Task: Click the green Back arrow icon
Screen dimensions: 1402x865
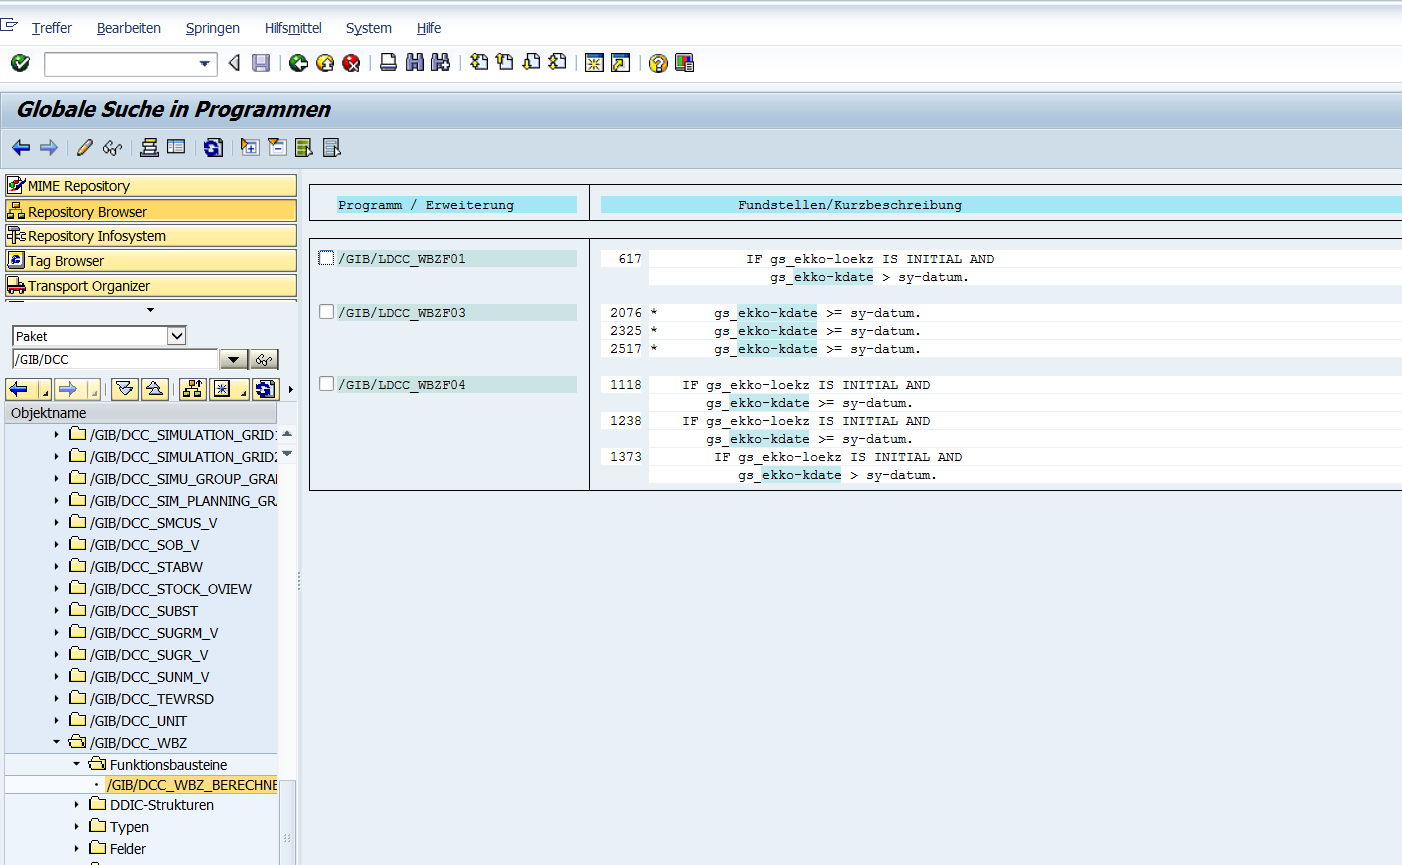Action: [298, 63]
